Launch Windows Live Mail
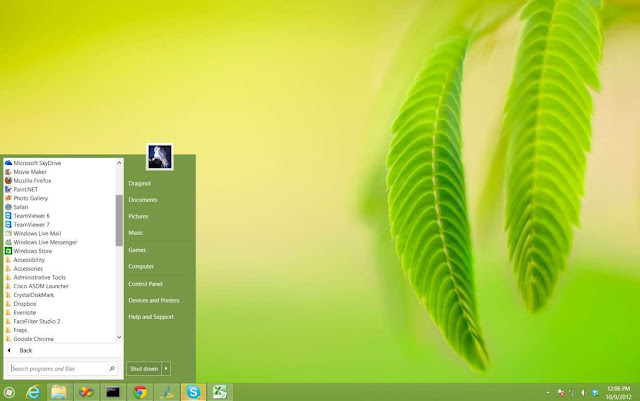 click(33, 234)
